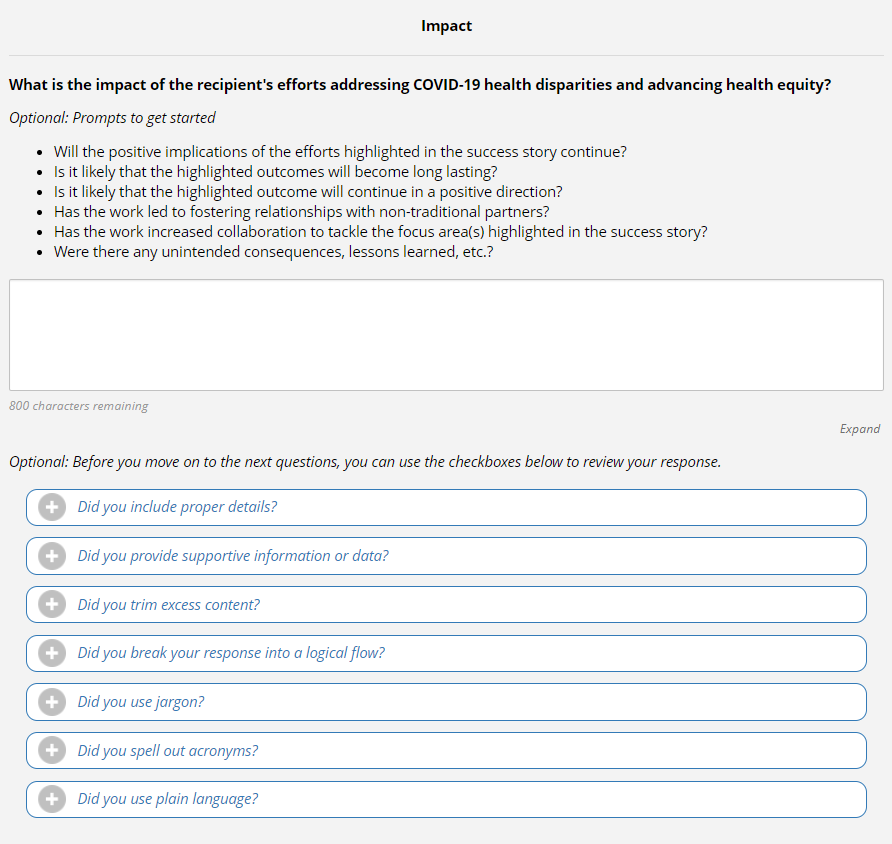This screenshot has height=844, width=892.
Task: Open the 'Did you spell out acronyms?' label
Action: [x=167, y=751]
